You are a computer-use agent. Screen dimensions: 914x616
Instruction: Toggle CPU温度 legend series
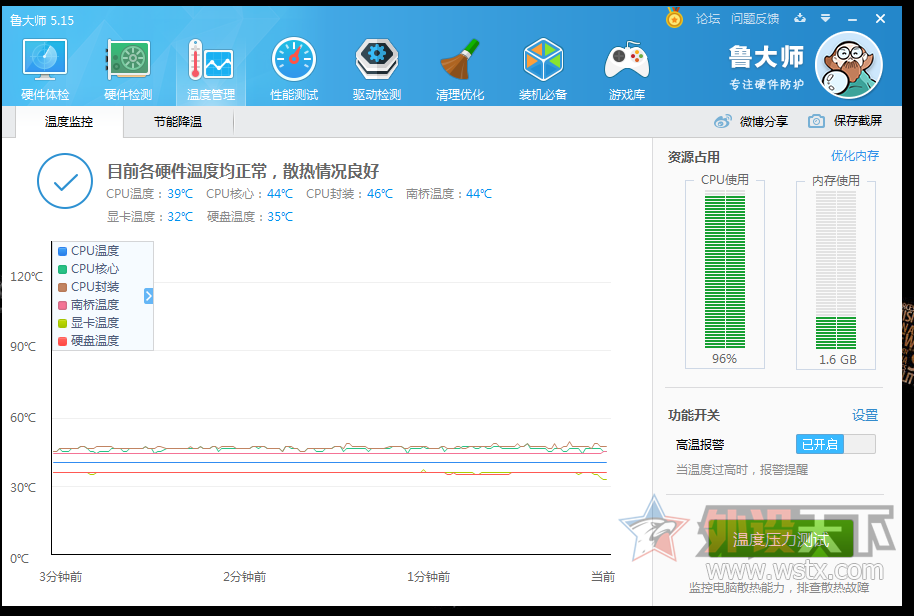(x=88, y=251)
